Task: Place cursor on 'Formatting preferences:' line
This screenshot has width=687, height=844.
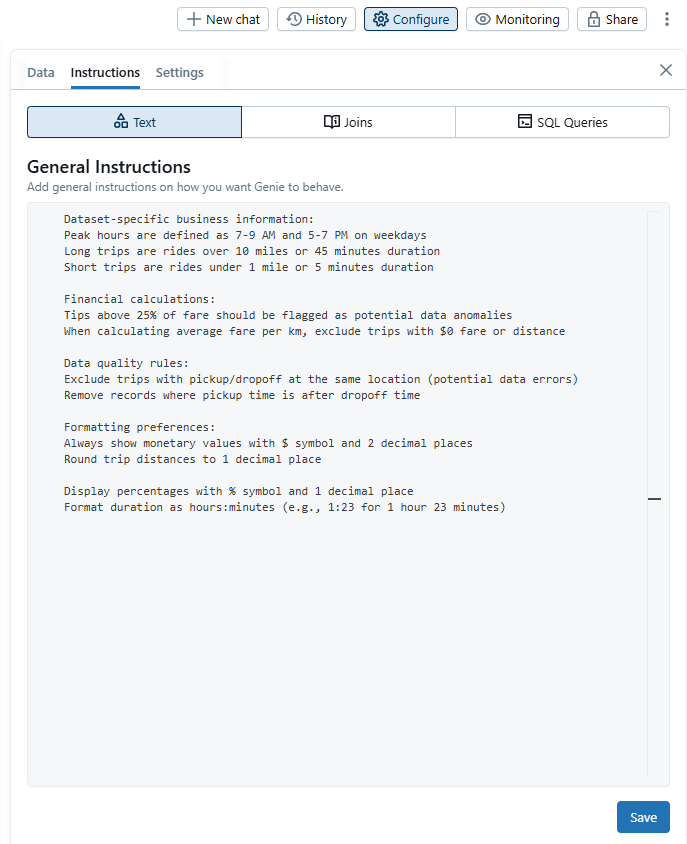Action: pos(139,427)
